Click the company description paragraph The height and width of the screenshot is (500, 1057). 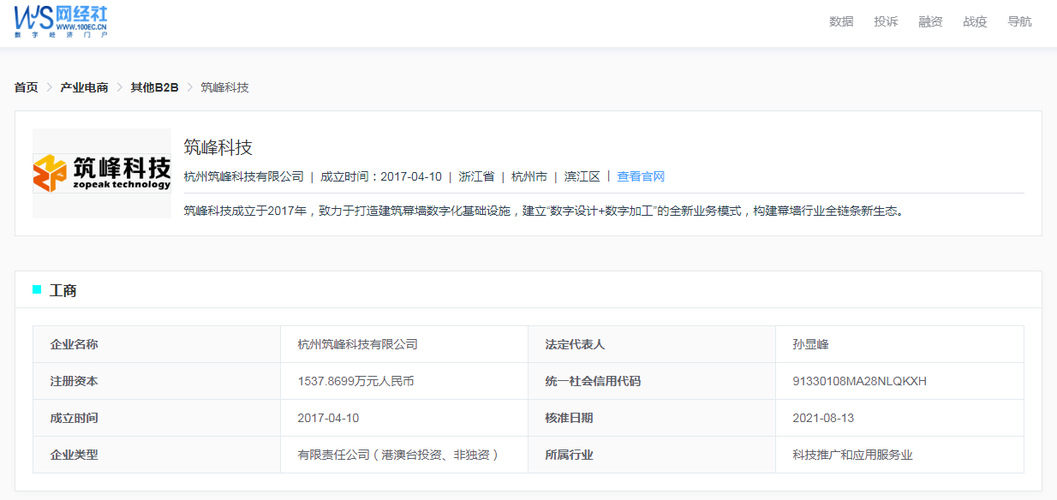pos(543,210)
